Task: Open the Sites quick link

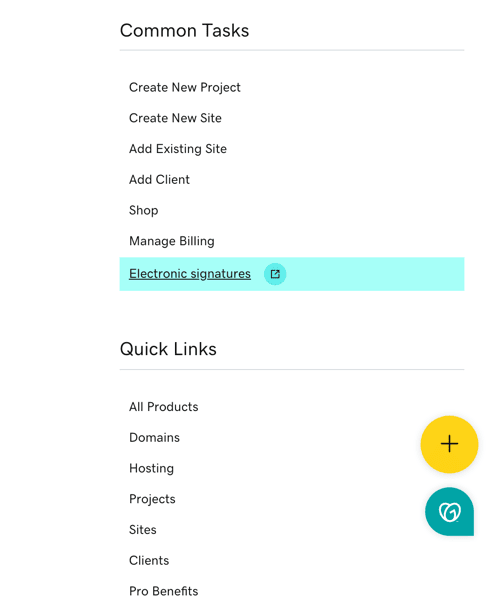Action: 143,530
